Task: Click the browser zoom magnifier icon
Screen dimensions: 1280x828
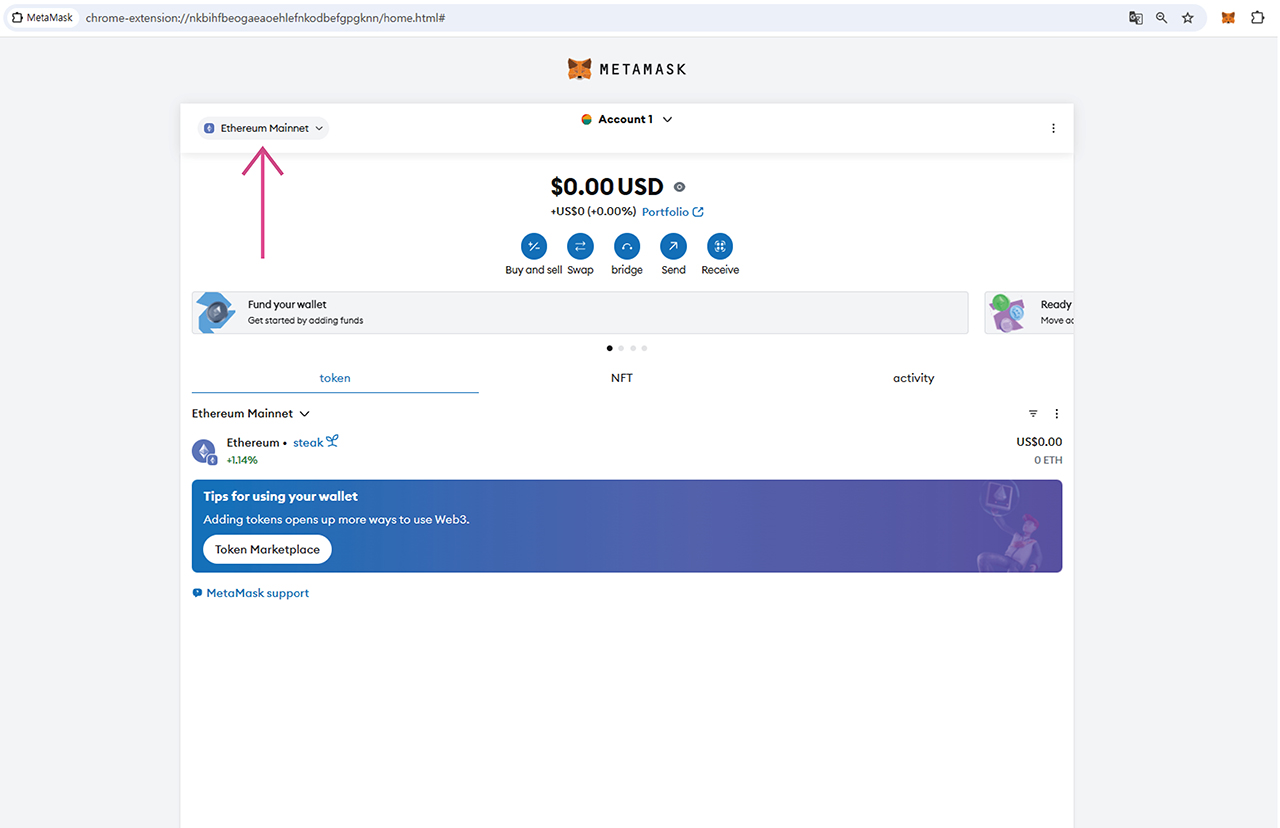Action: 1162,18
